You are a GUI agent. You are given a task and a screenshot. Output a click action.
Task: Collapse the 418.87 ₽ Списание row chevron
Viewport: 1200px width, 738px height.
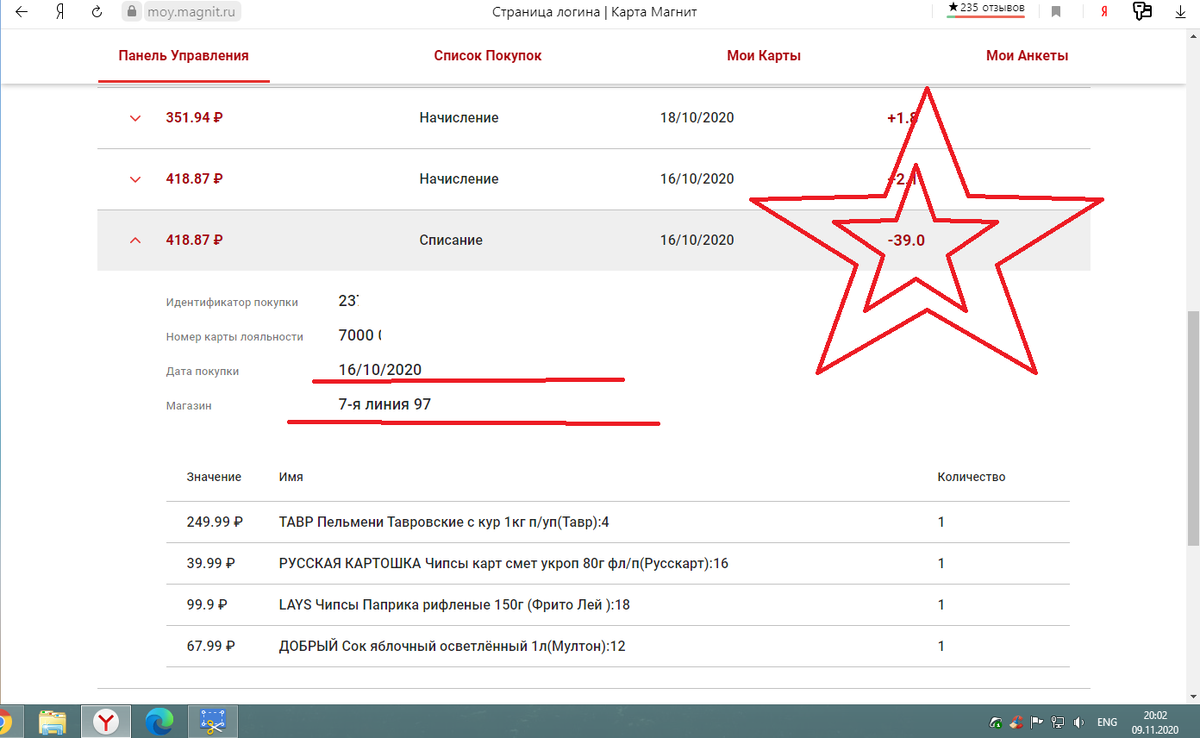point(135,240)
